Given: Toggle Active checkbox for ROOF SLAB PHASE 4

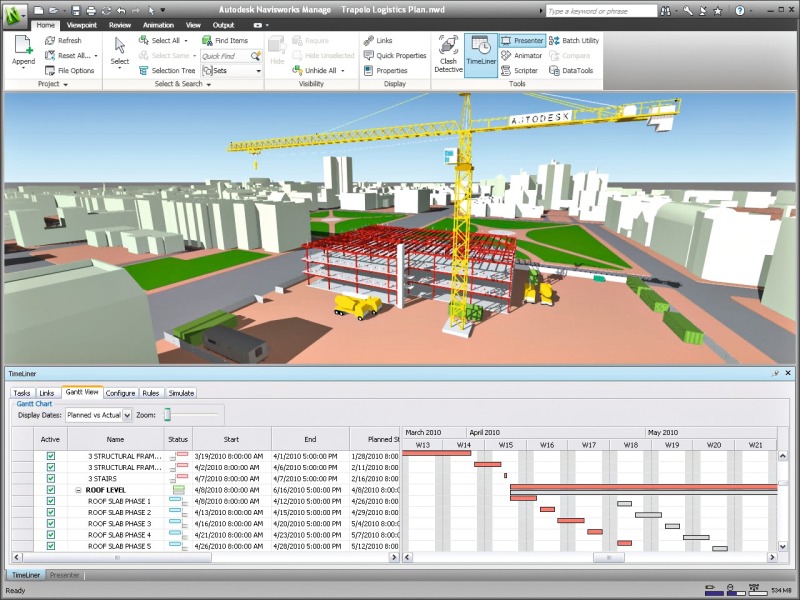Looking at the screenshot, I should pos(51,535).
